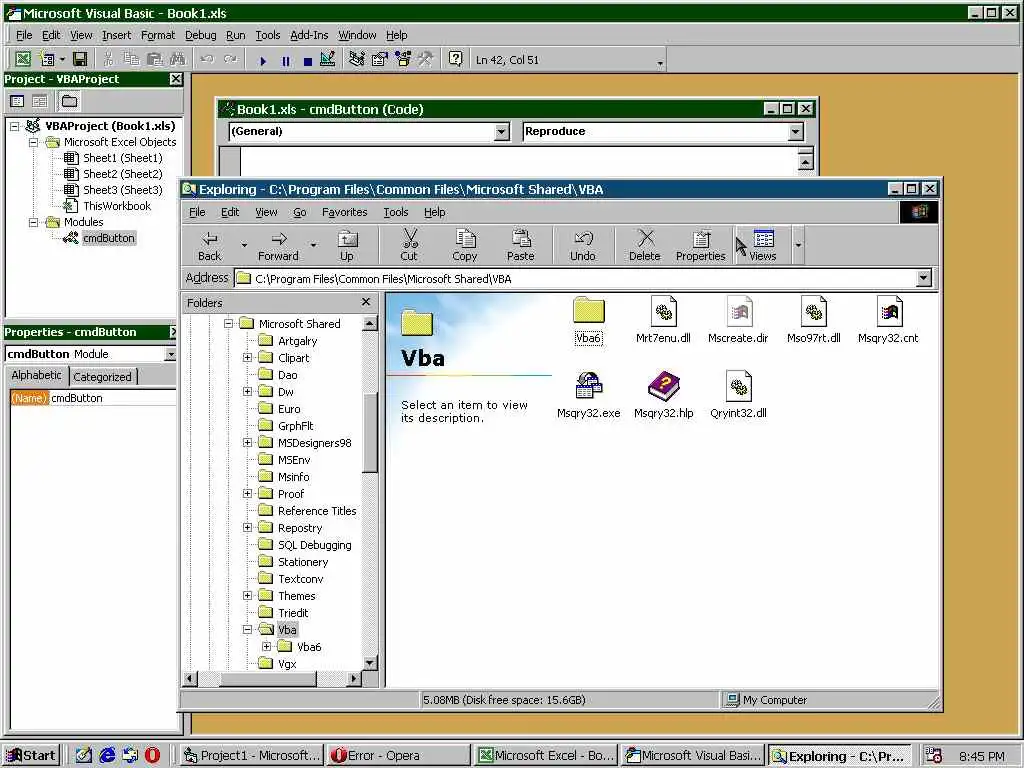
Task: Collapse the Microsoft Excel Objects folder
Action: coord(33,142)
